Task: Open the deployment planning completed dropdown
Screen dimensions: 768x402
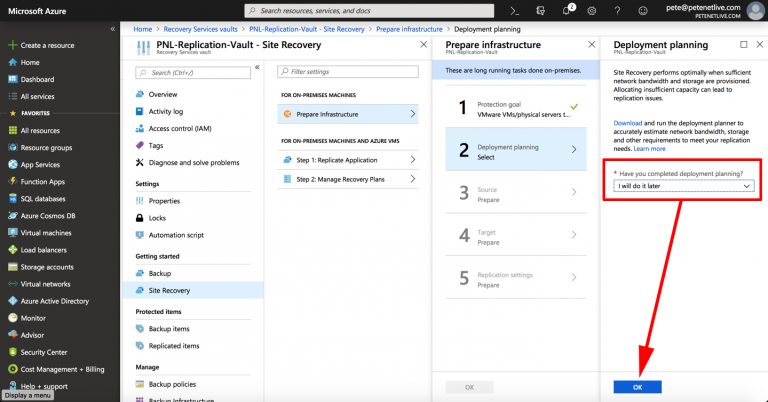Action: [684, 186]
